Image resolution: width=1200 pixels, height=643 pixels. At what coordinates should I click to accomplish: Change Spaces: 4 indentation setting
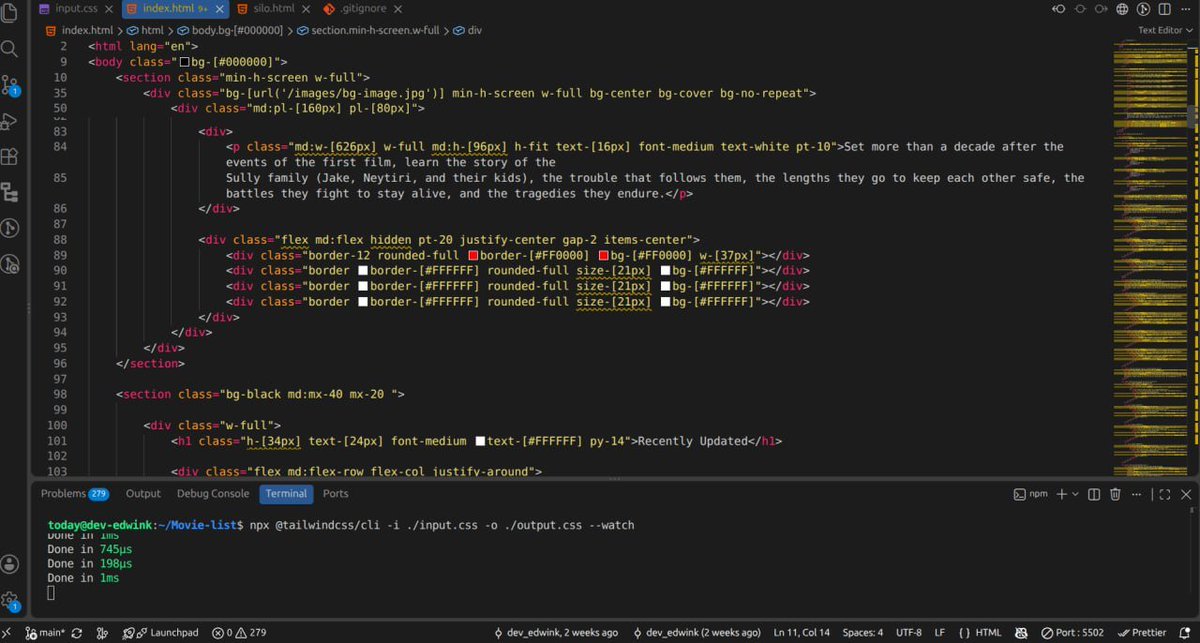(x=862, y=633)
